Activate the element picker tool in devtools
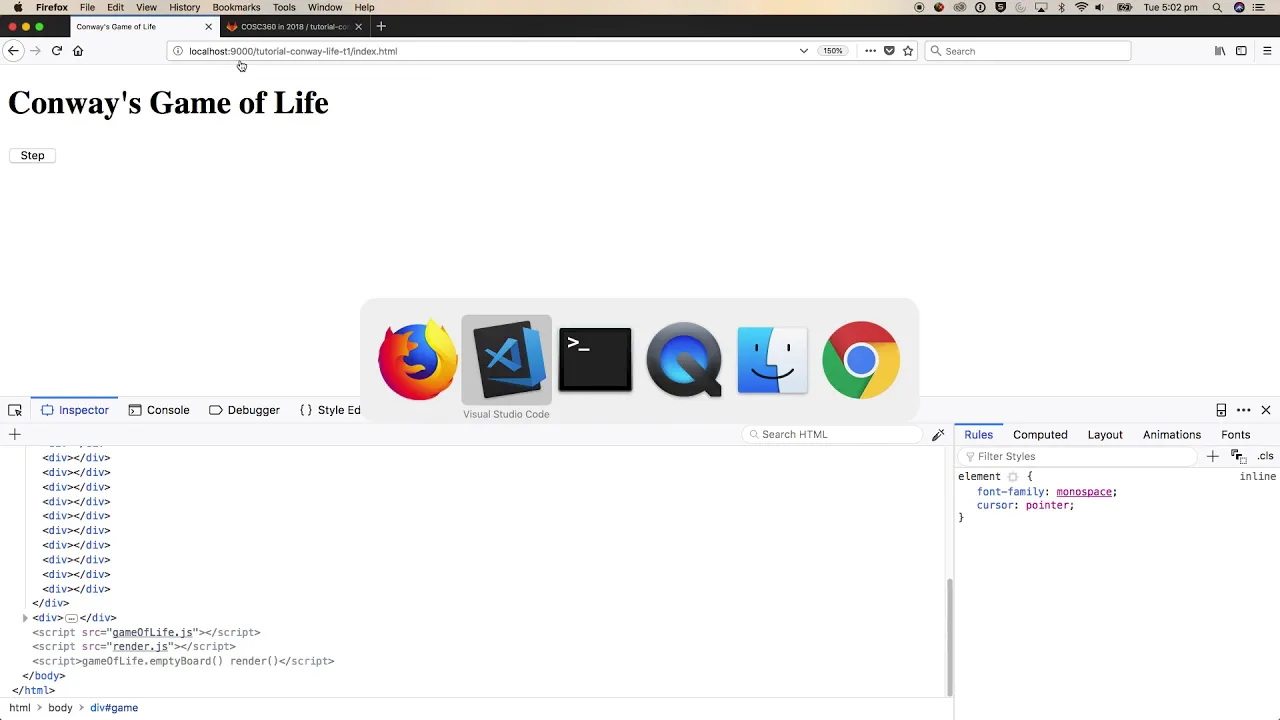1280x720 pixels. coord(15,410)
